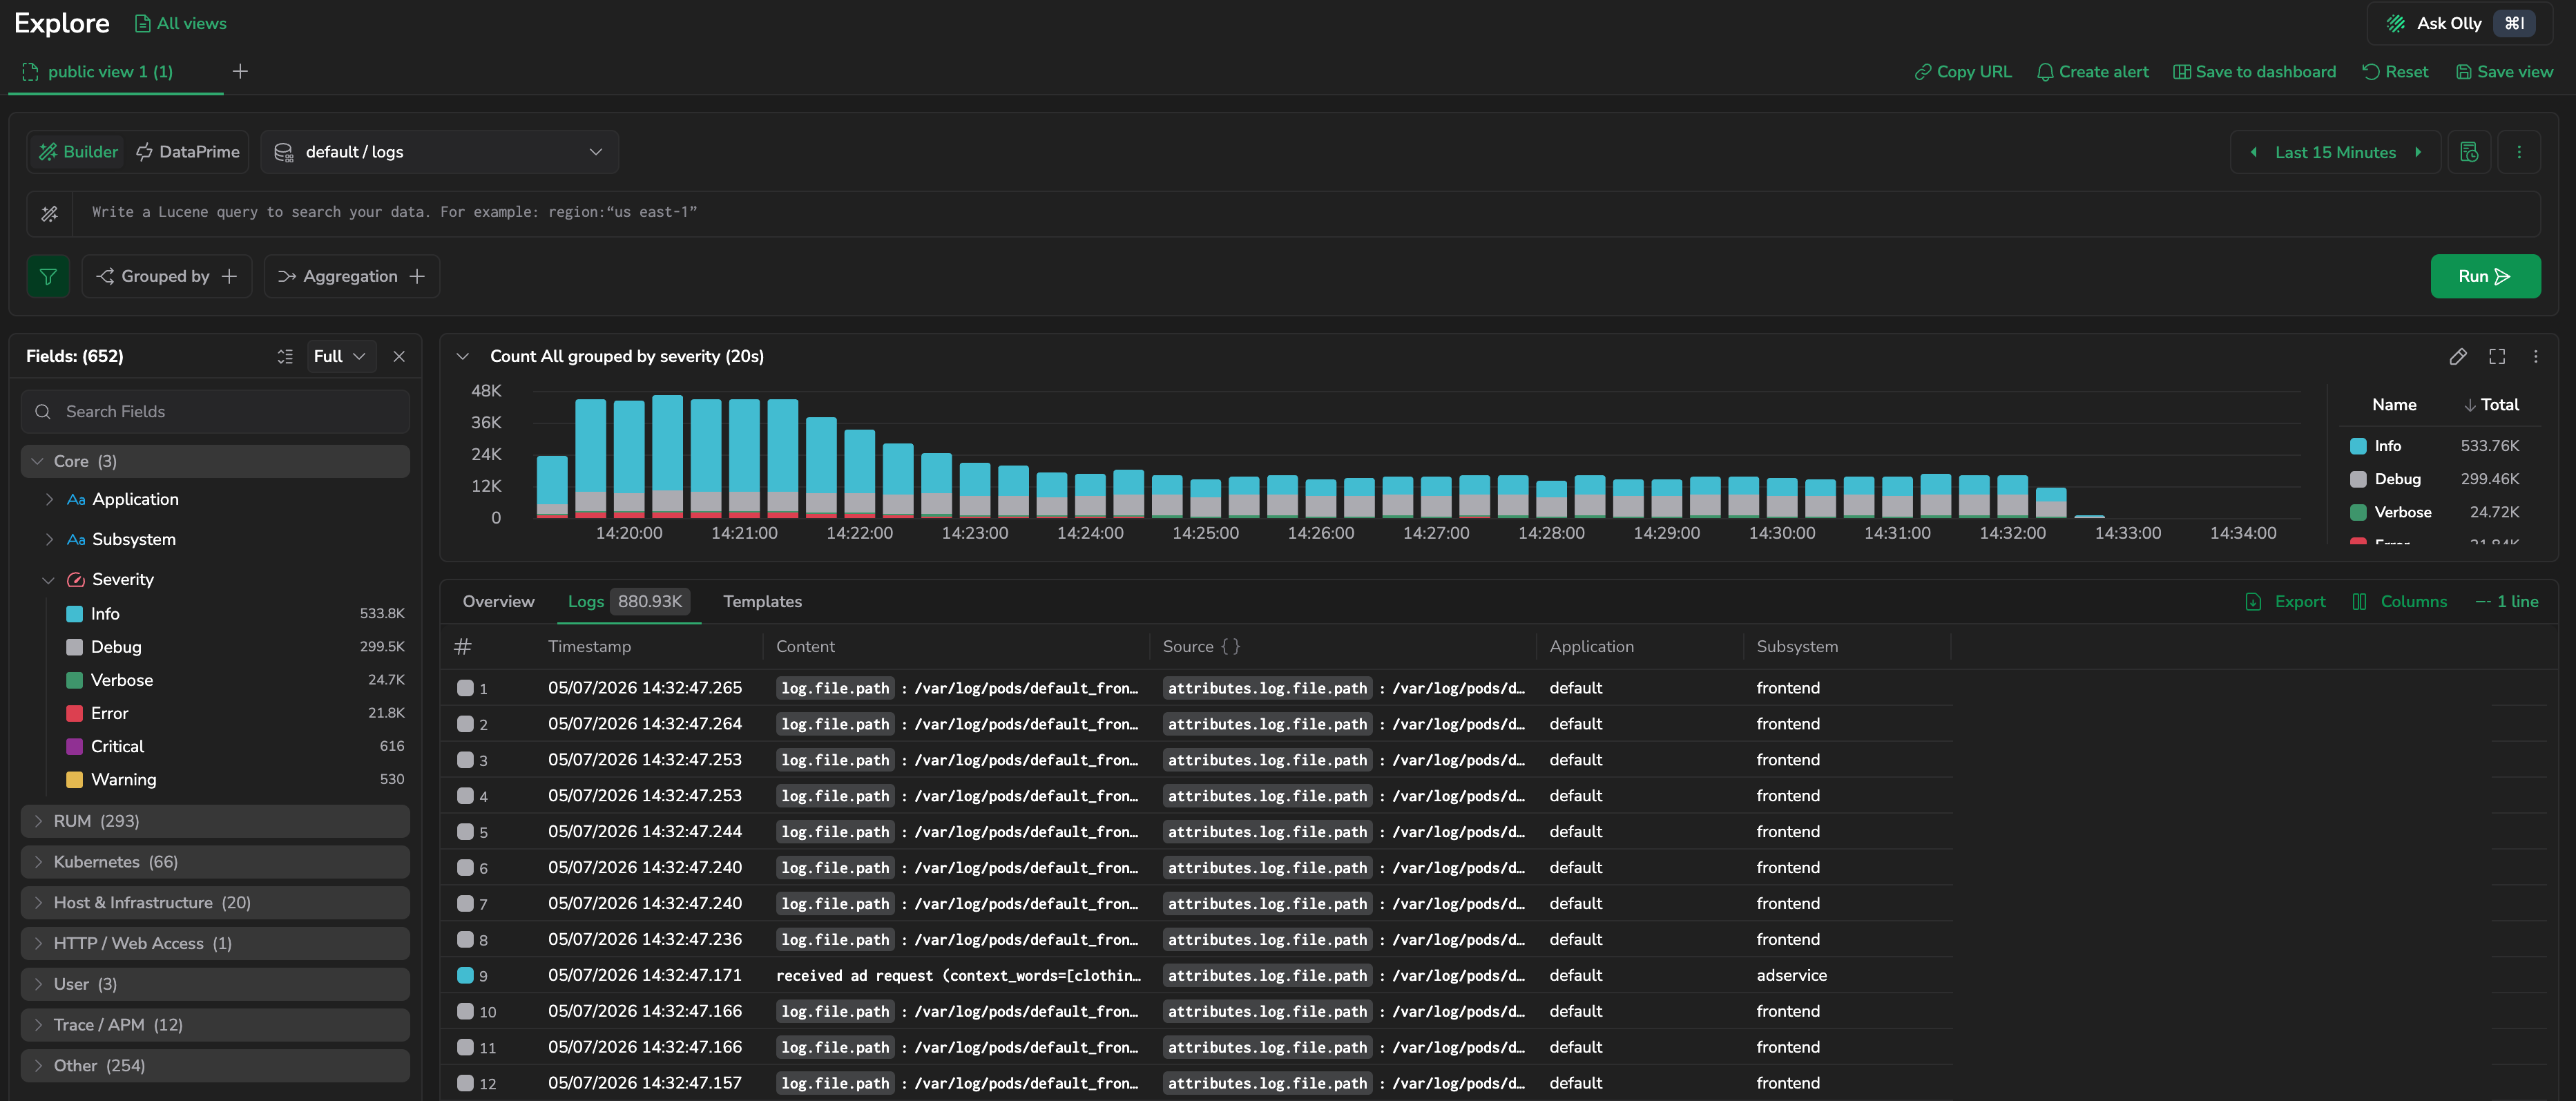
Task: Save view
Action: click(2505, 72)
